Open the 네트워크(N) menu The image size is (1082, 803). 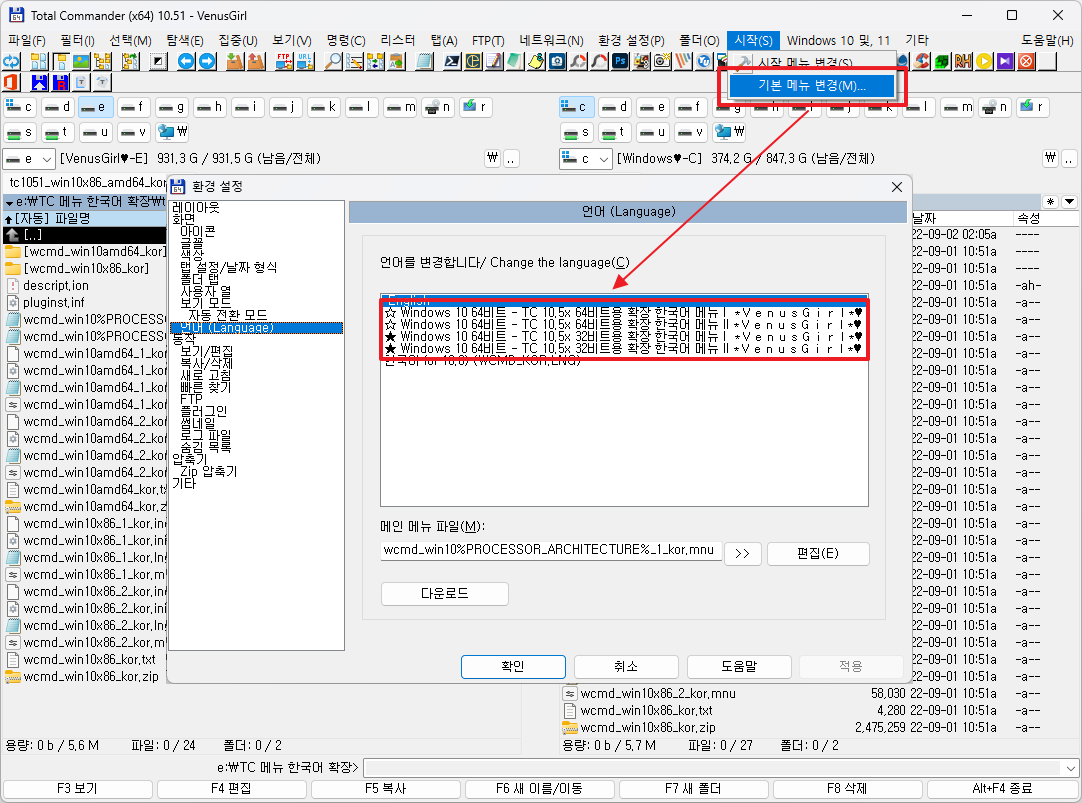coord(551,41)
